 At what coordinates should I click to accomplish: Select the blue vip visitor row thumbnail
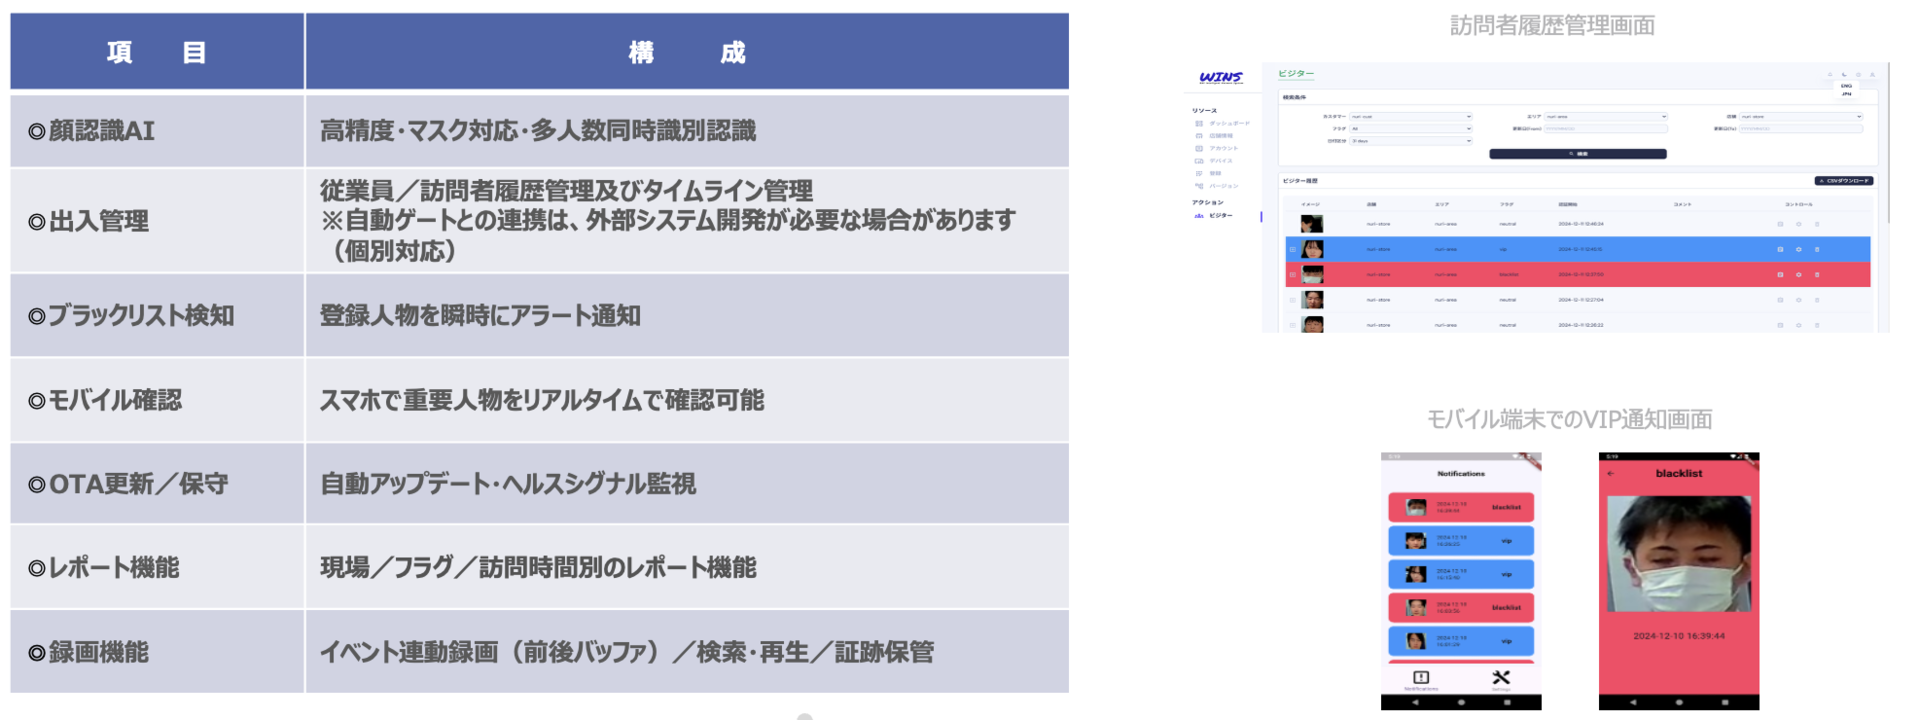[x=1312, y=249]
